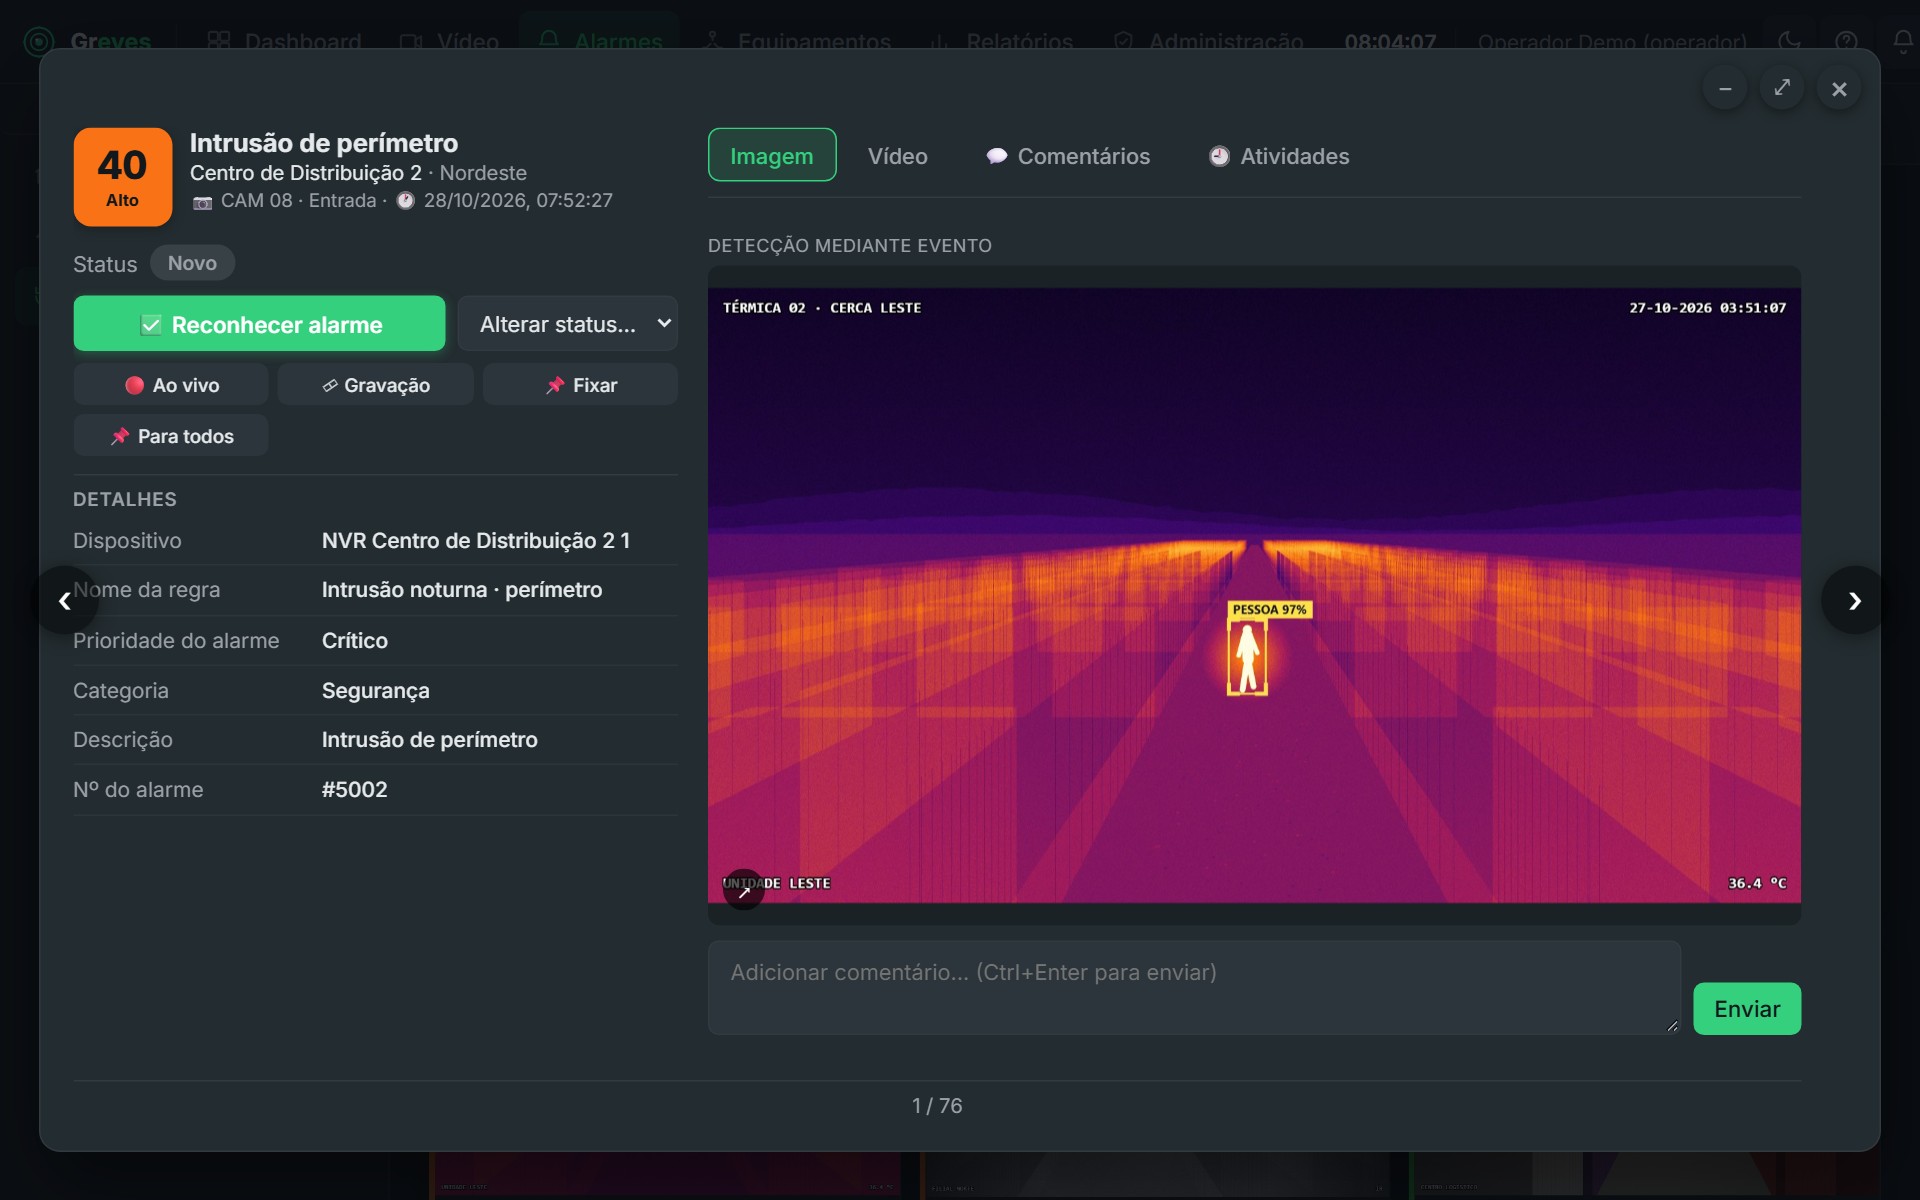Acknowledge alarm with Reconhecer alarme button
Image resolution: width=1920 pixels, height=1200 pixels.
pyautogui.click(x=259, y=323)
